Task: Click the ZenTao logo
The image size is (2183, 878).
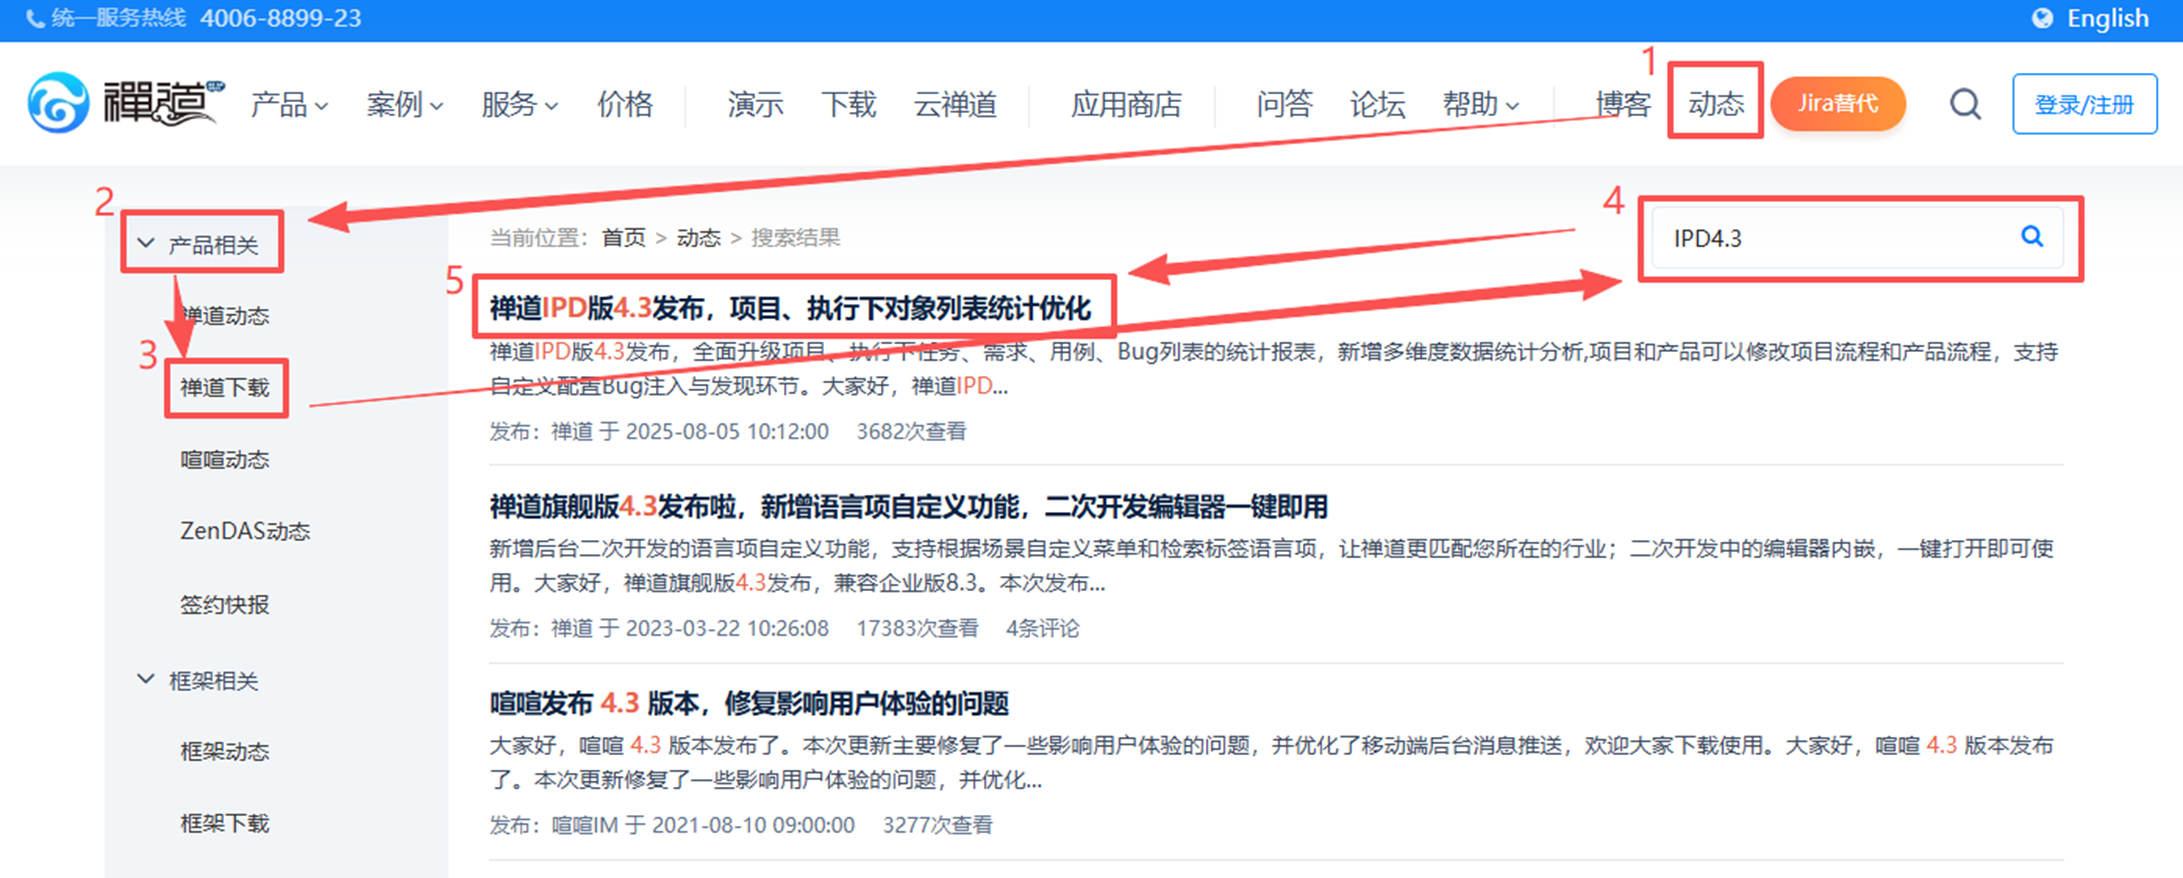Action: (x=125, y=102)
